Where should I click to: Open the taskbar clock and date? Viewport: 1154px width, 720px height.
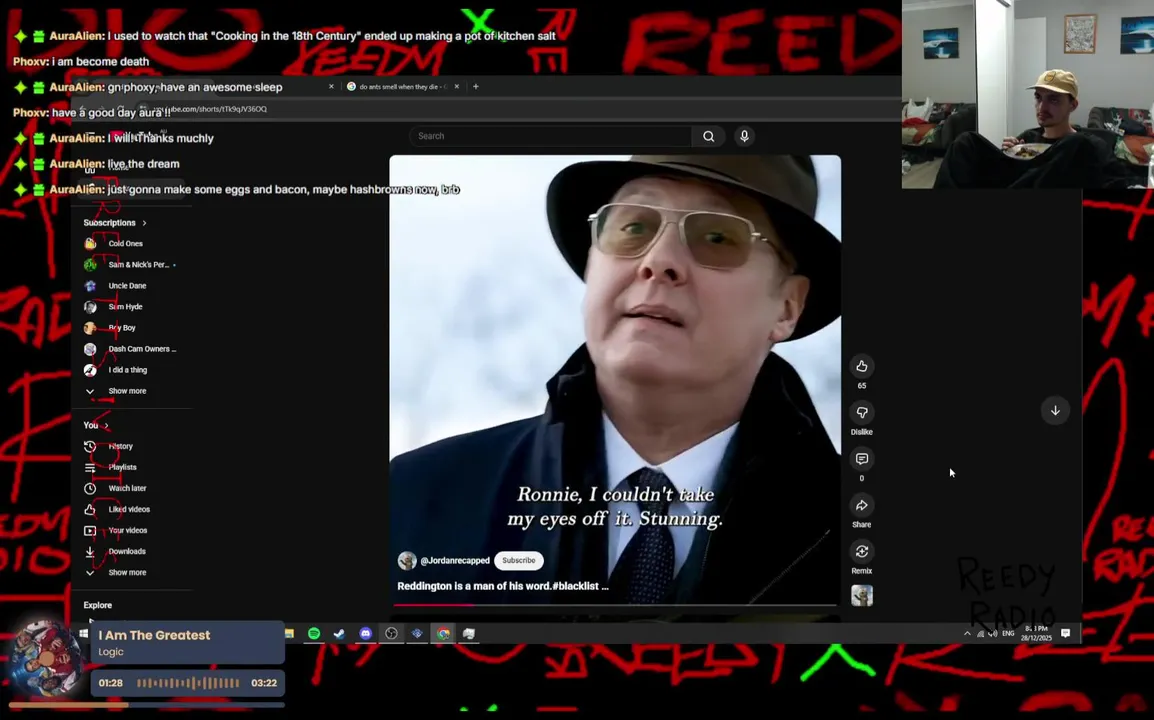click(1035, 633)
